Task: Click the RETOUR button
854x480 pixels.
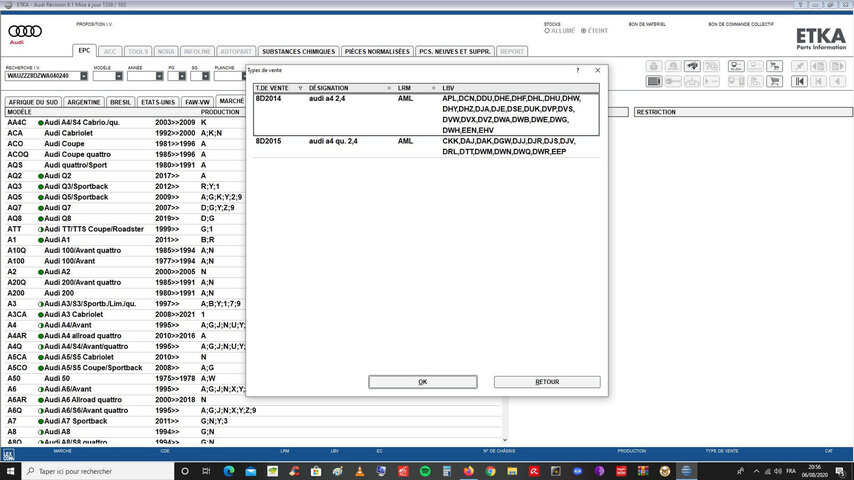Action: tap(547, 382)
